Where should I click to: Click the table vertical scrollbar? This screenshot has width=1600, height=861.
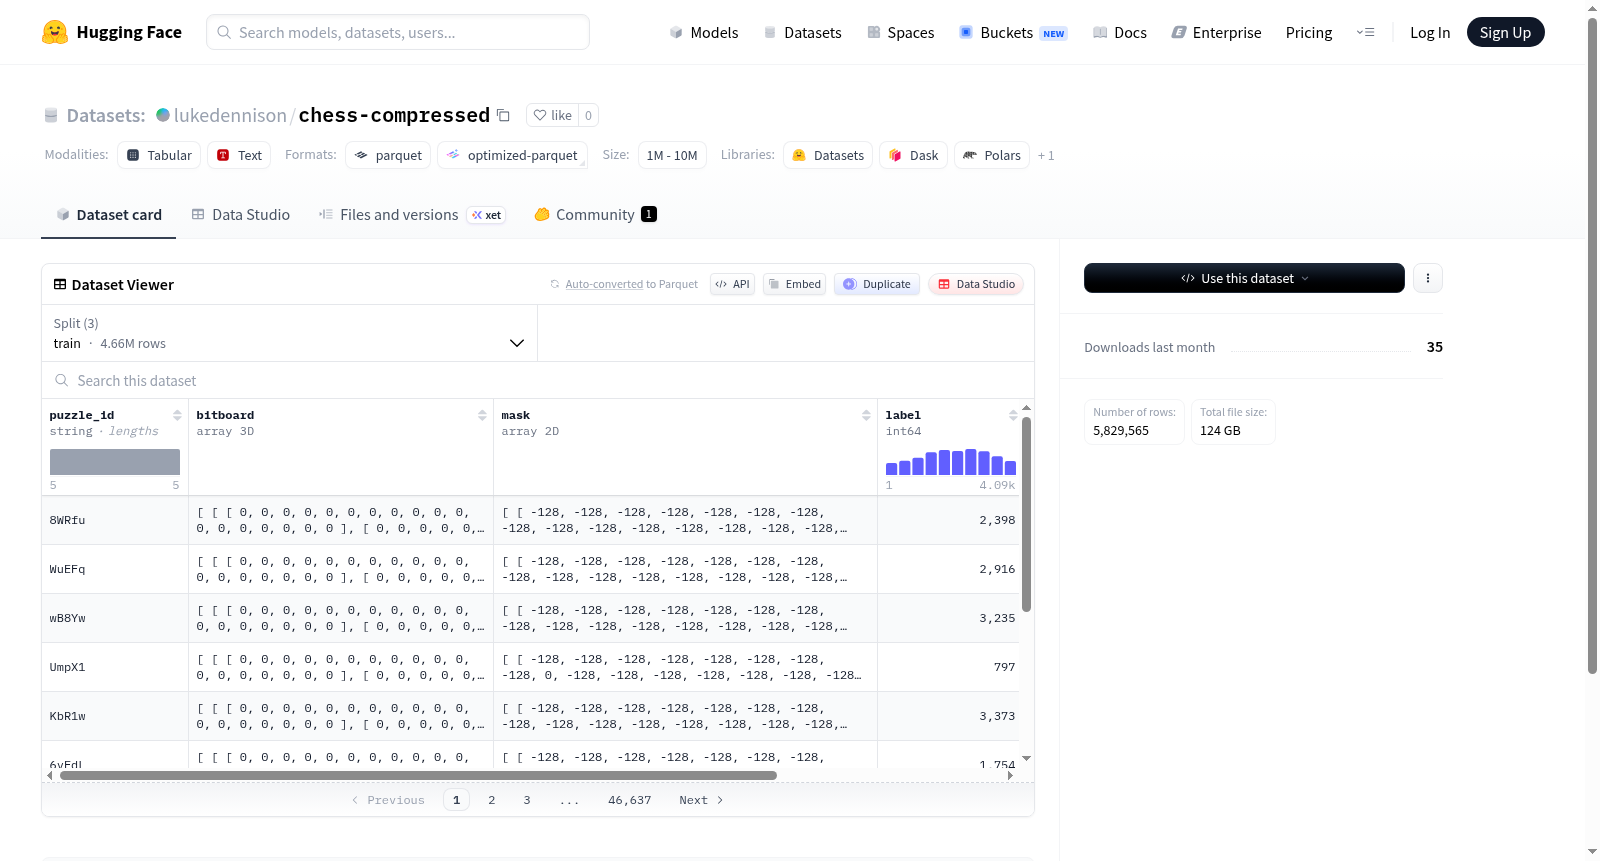point(1026,515)
